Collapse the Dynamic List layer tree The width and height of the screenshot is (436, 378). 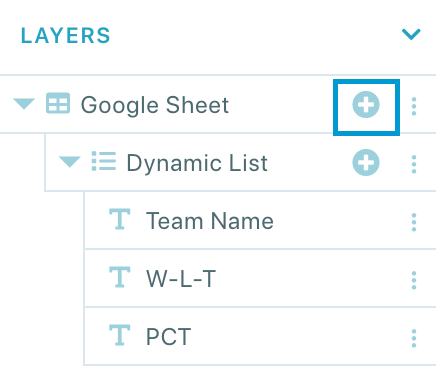(x=70, y=162)
